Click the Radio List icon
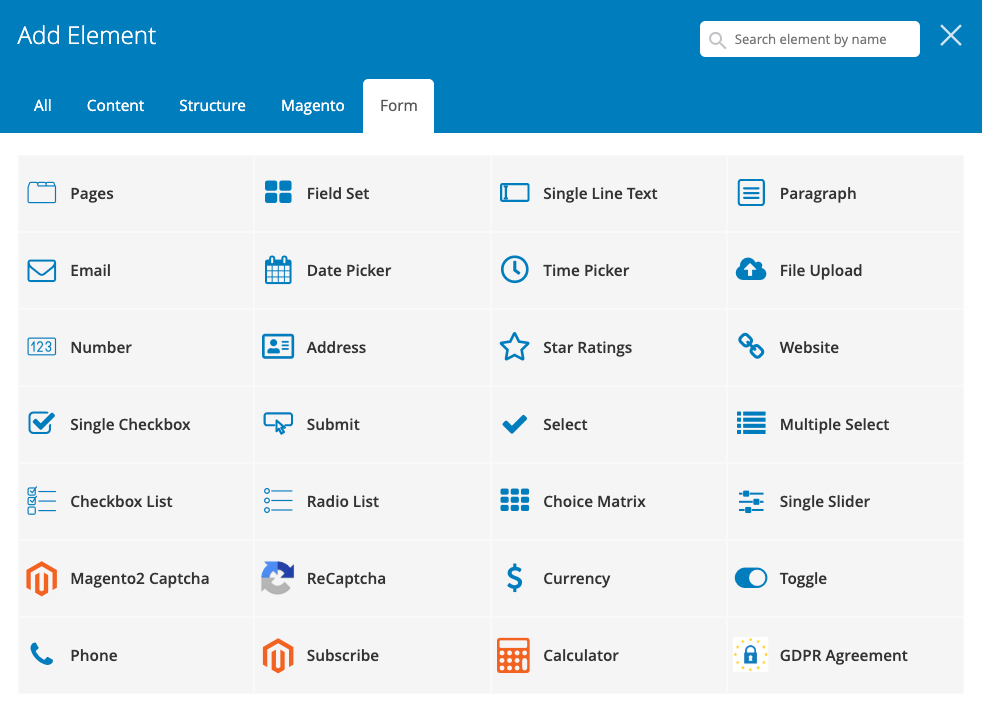 click(x=278, y=501)
